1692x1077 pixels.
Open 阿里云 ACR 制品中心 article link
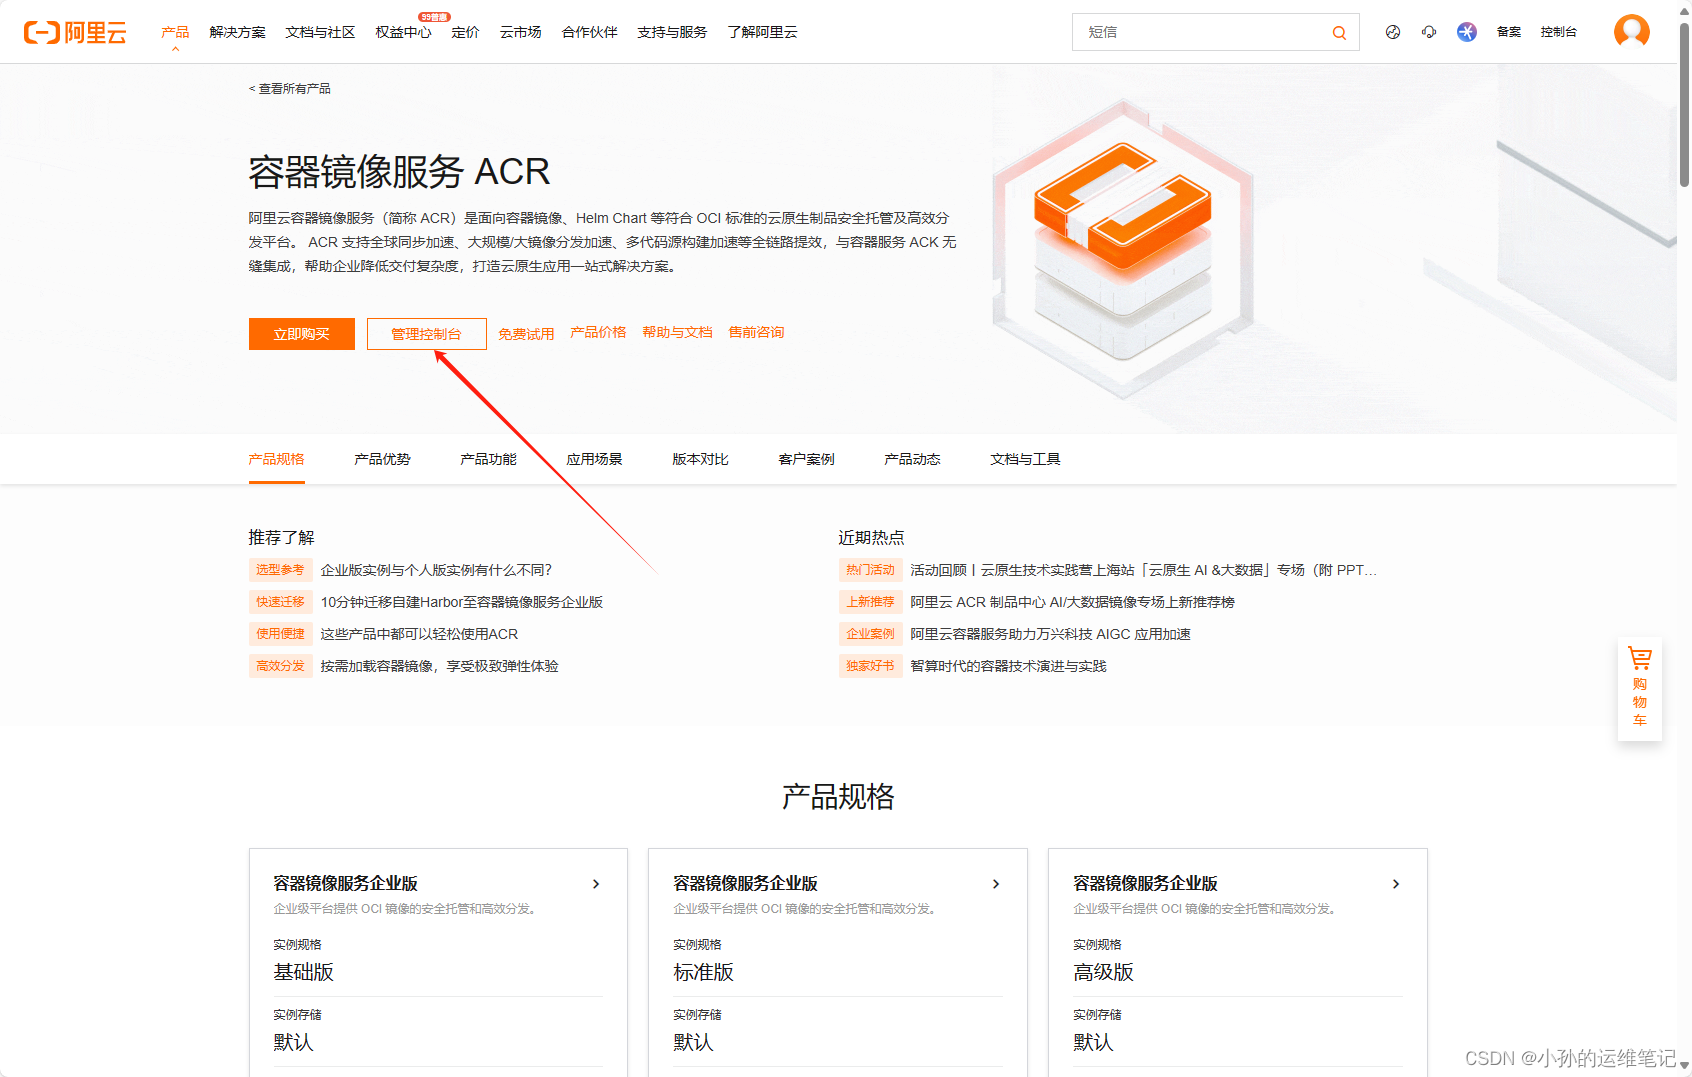tap(1072, 602)
